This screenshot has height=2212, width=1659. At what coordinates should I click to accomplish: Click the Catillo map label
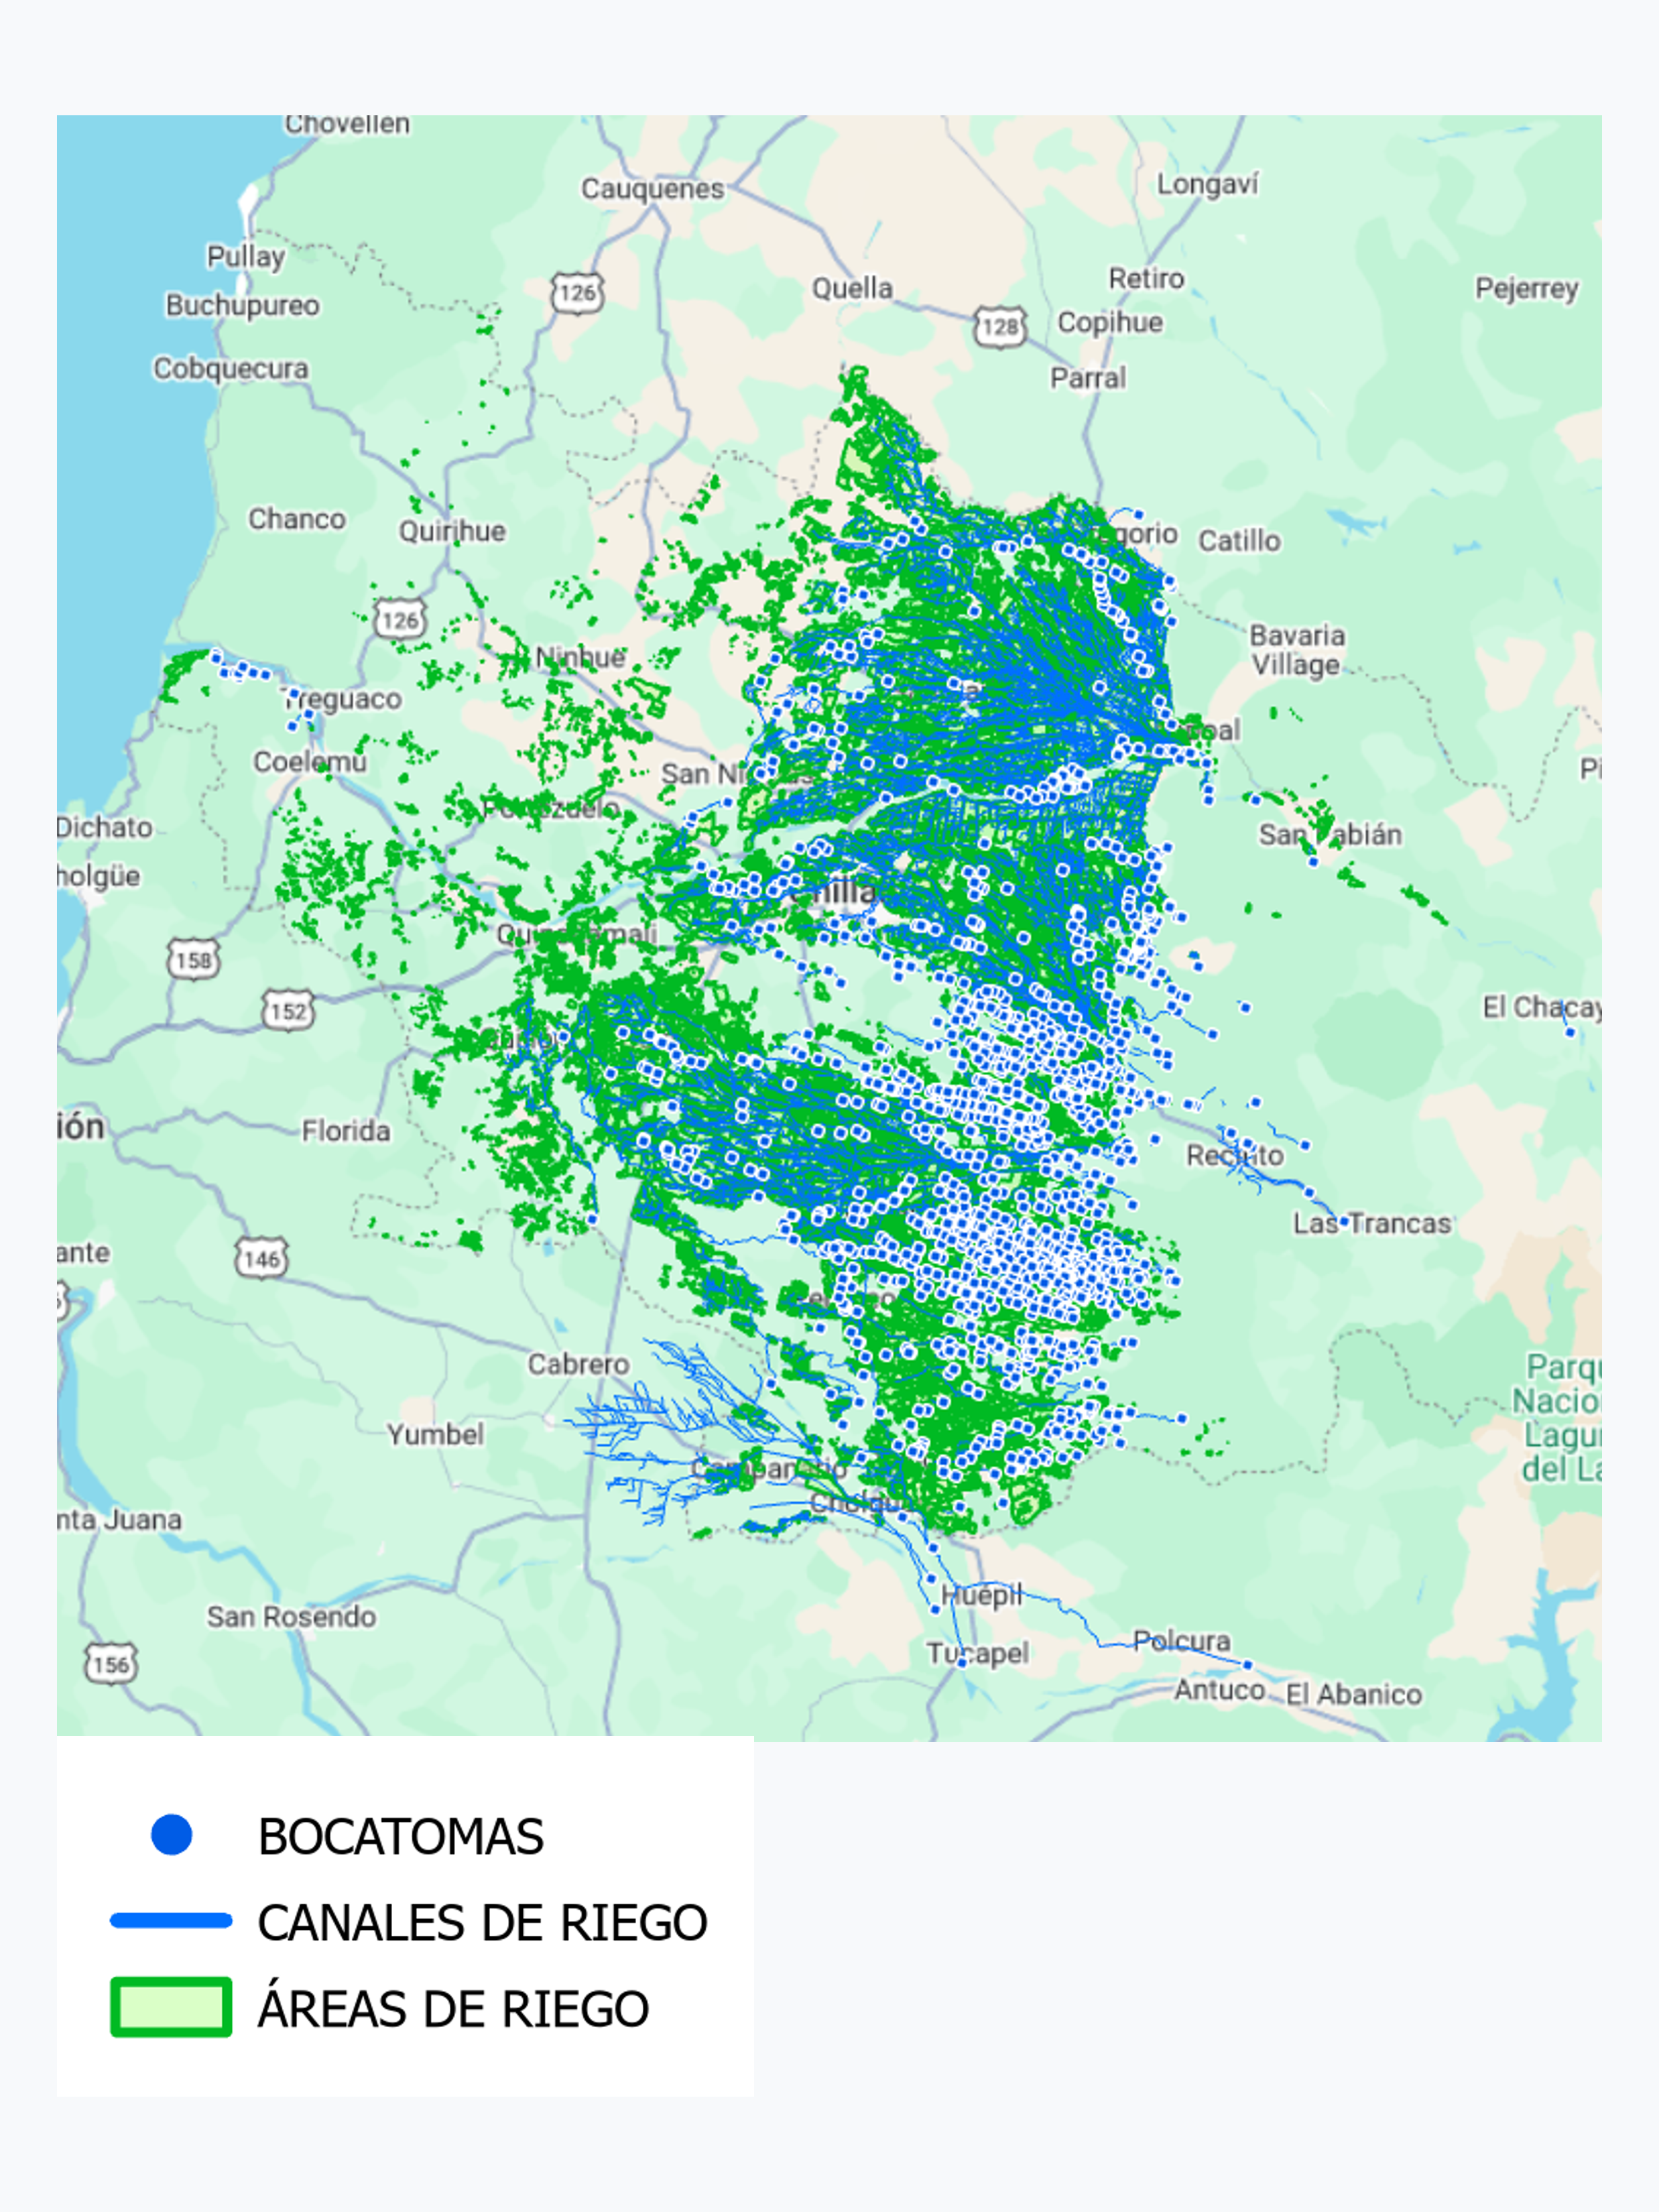[1240, 541]
